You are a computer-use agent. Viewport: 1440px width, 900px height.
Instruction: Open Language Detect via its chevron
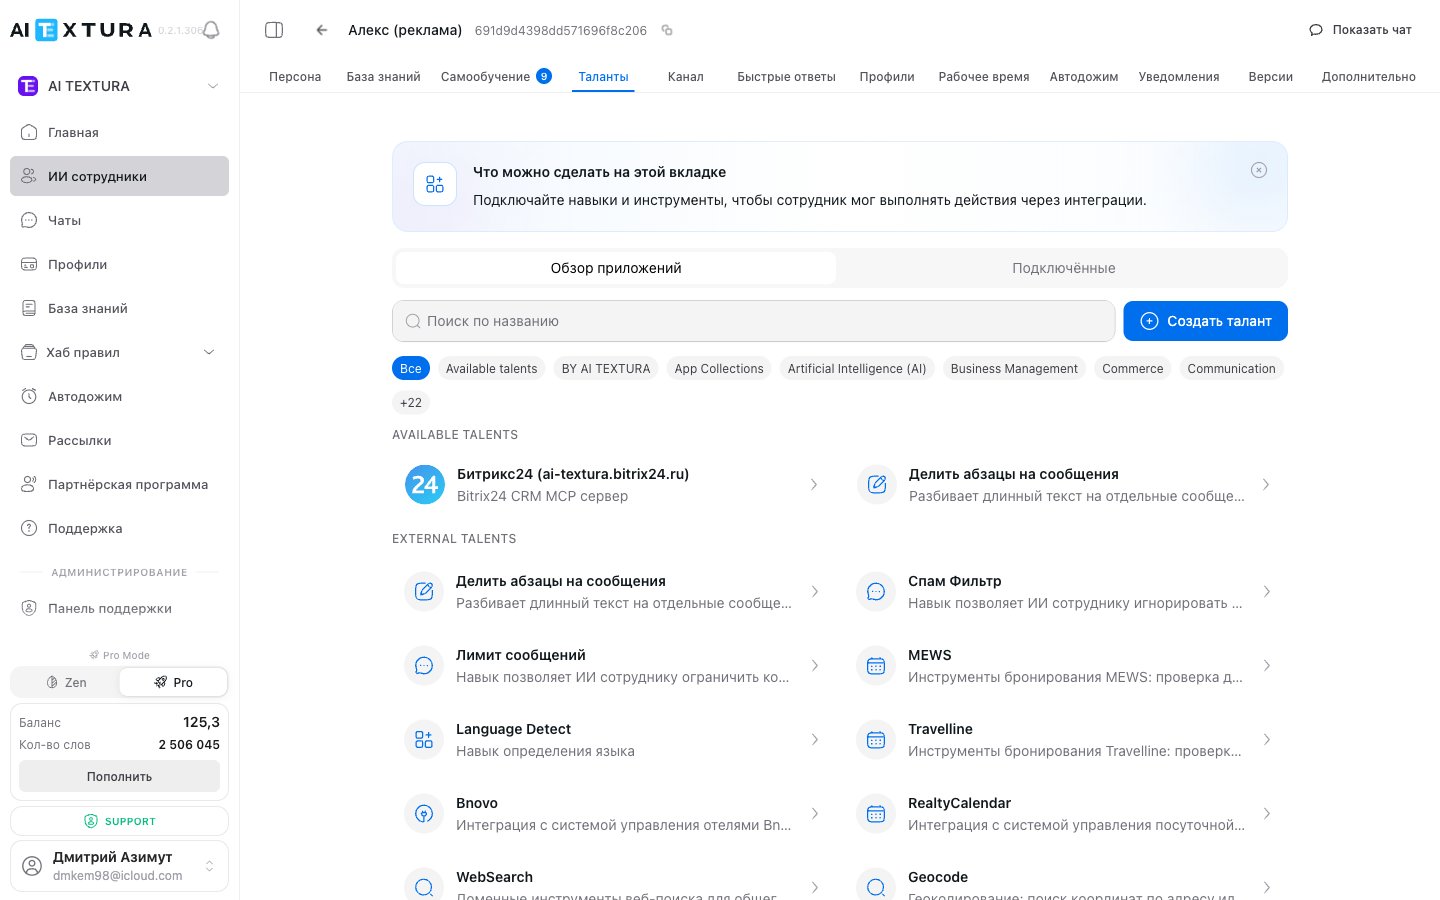point(814,740)
